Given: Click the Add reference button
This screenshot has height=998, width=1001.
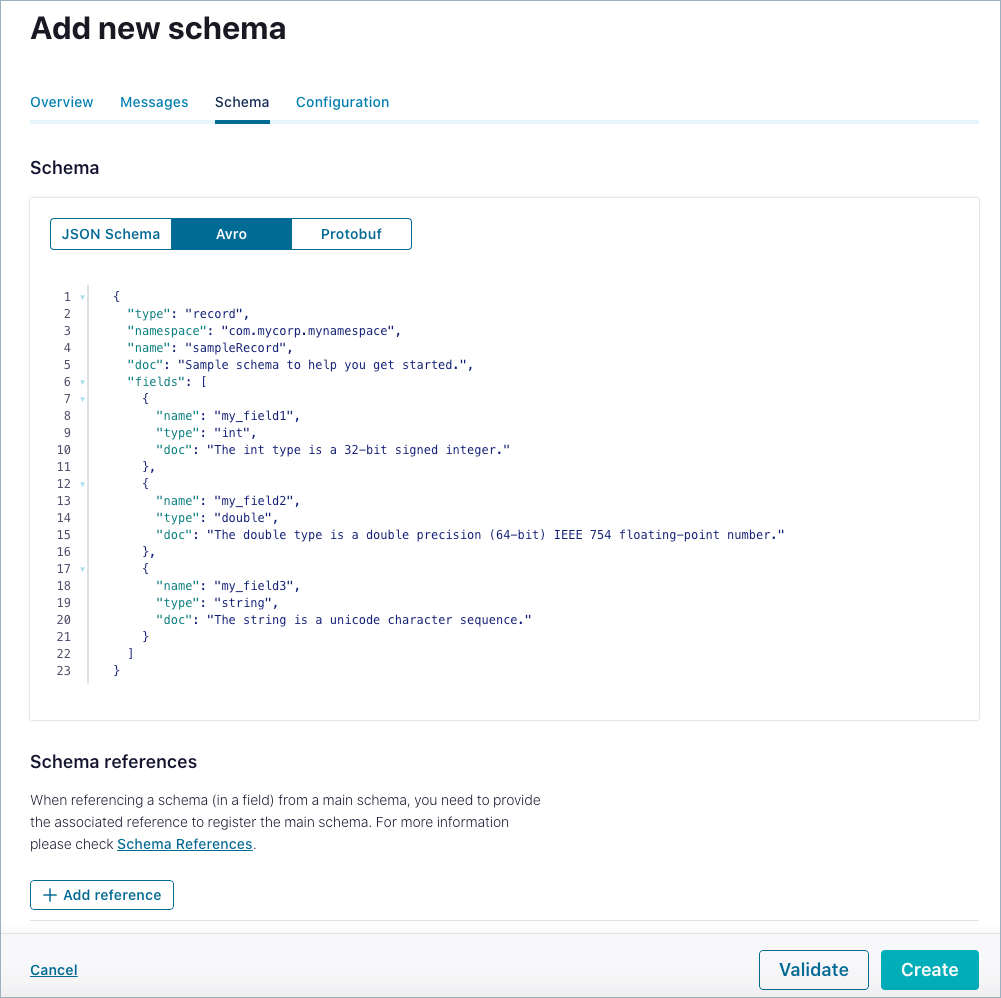Looking at the screenshot, I should [x=101, y=895].
